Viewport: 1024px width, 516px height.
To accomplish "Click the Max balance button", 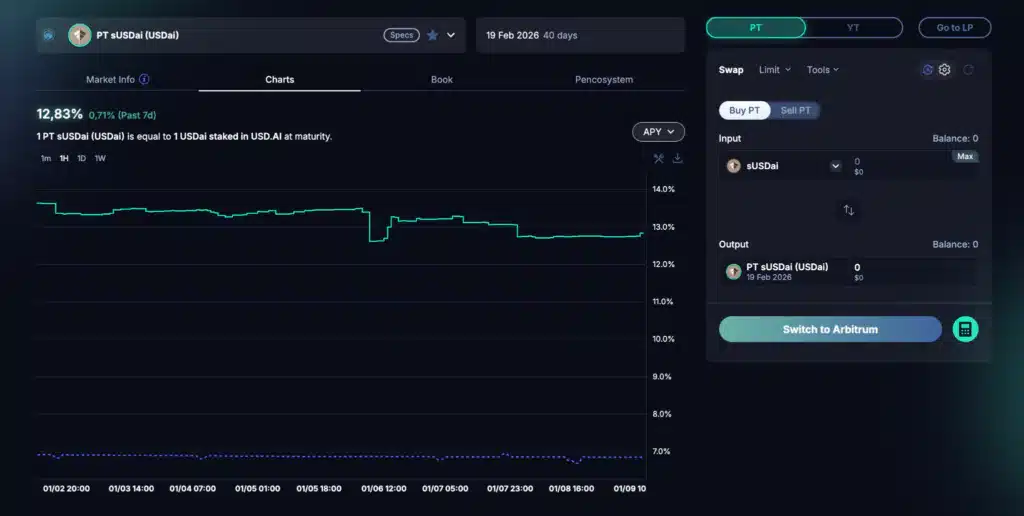I will tap(965, 156).
